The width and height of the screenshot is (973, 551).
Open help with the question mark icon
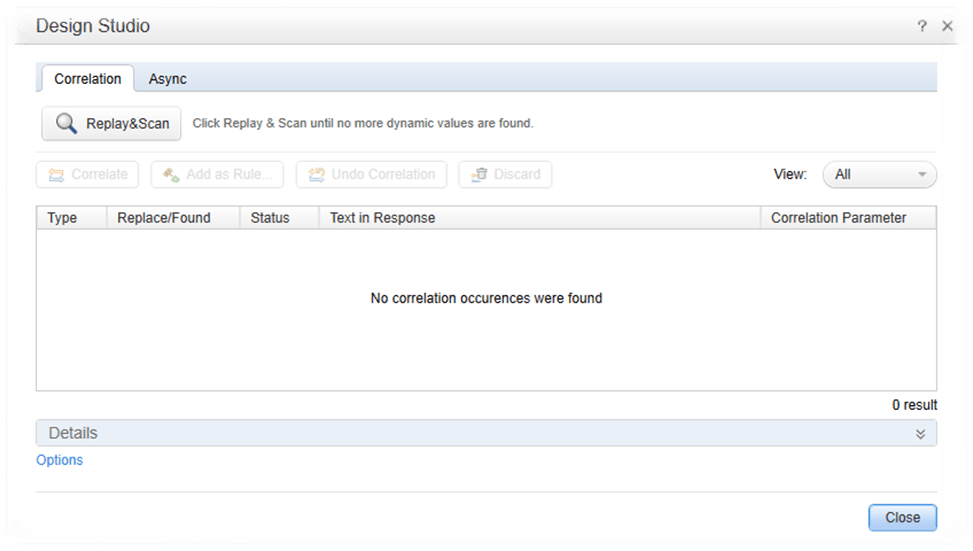tap(922, 26)
